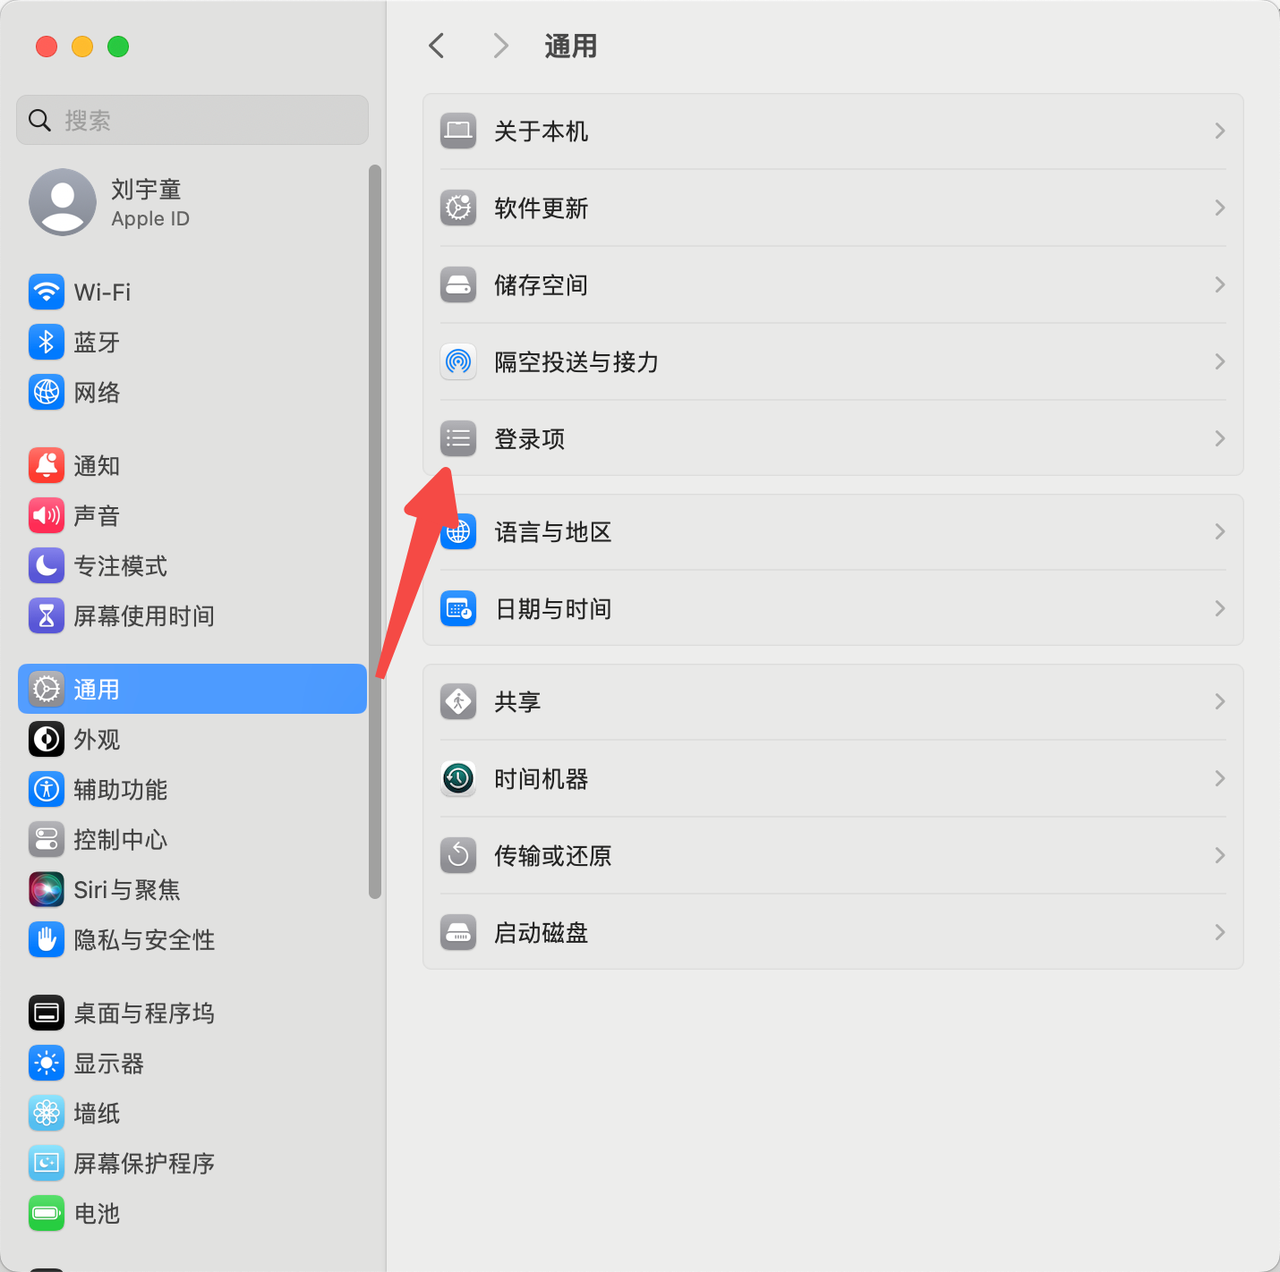Click the 登录项 list icon

pyautogui.click(x=458, y=438)
